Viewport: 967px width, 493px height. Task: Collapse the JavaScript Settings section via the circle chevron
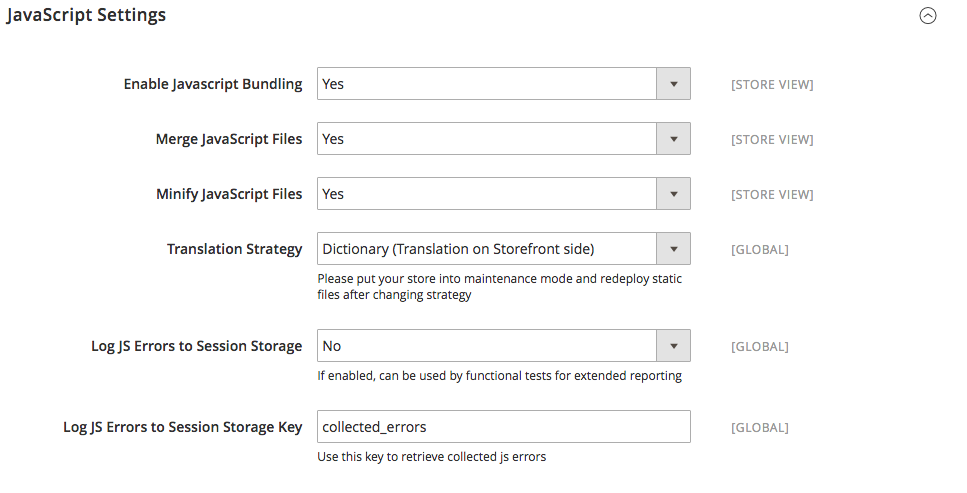pos(928,15)
